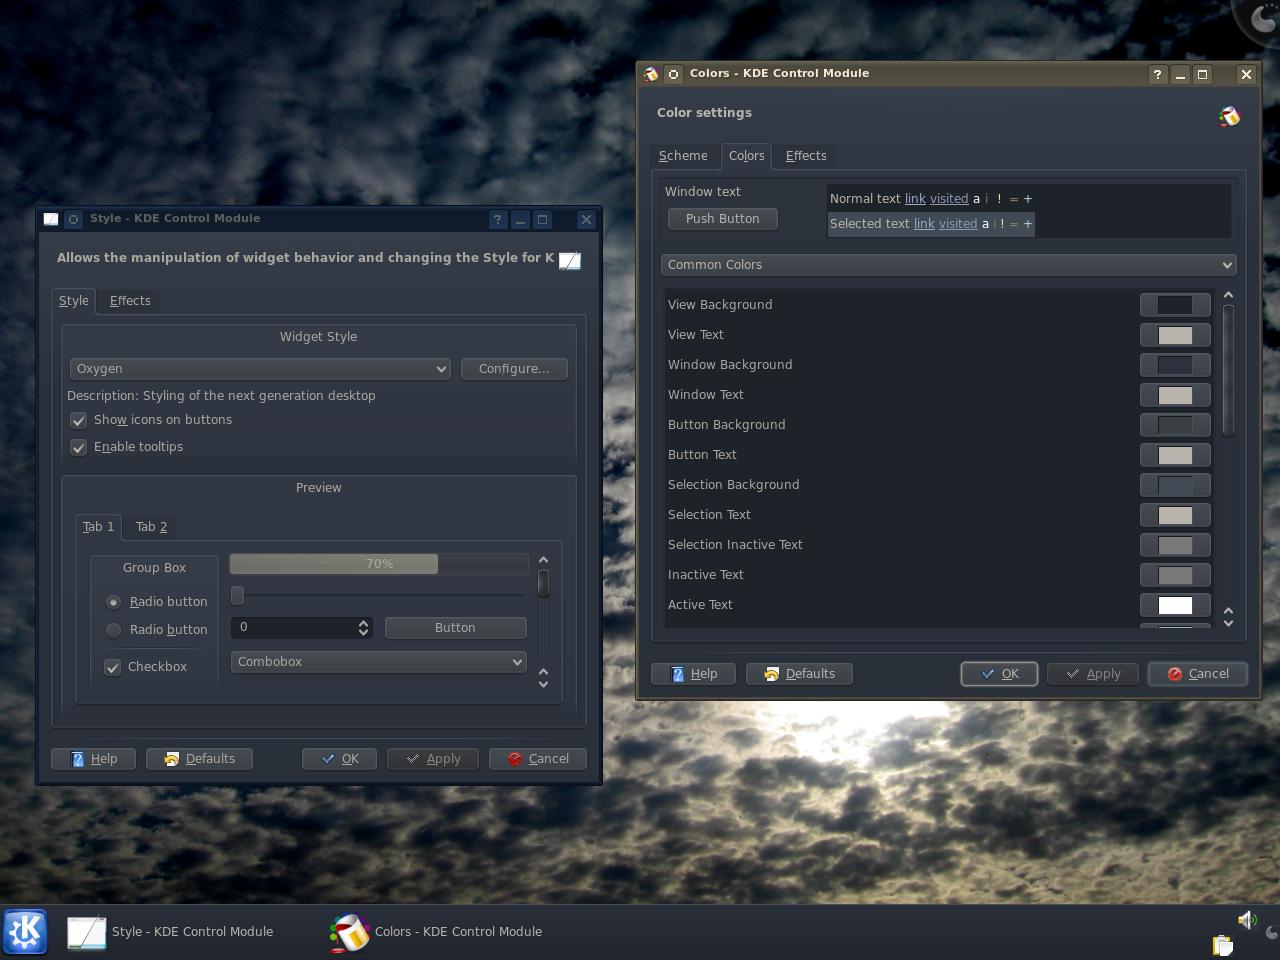
Task: Open the Common Colors dropdown
Action: coord(948,265)
